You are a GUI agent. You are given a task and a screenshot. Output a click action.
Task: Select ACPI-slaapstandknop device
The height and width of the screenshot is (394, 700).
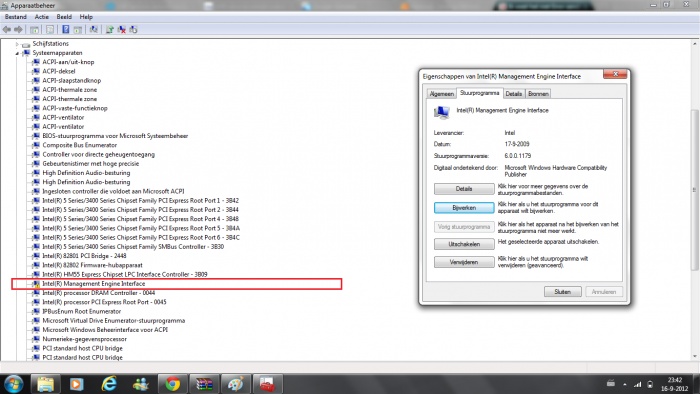click(72, 81)
